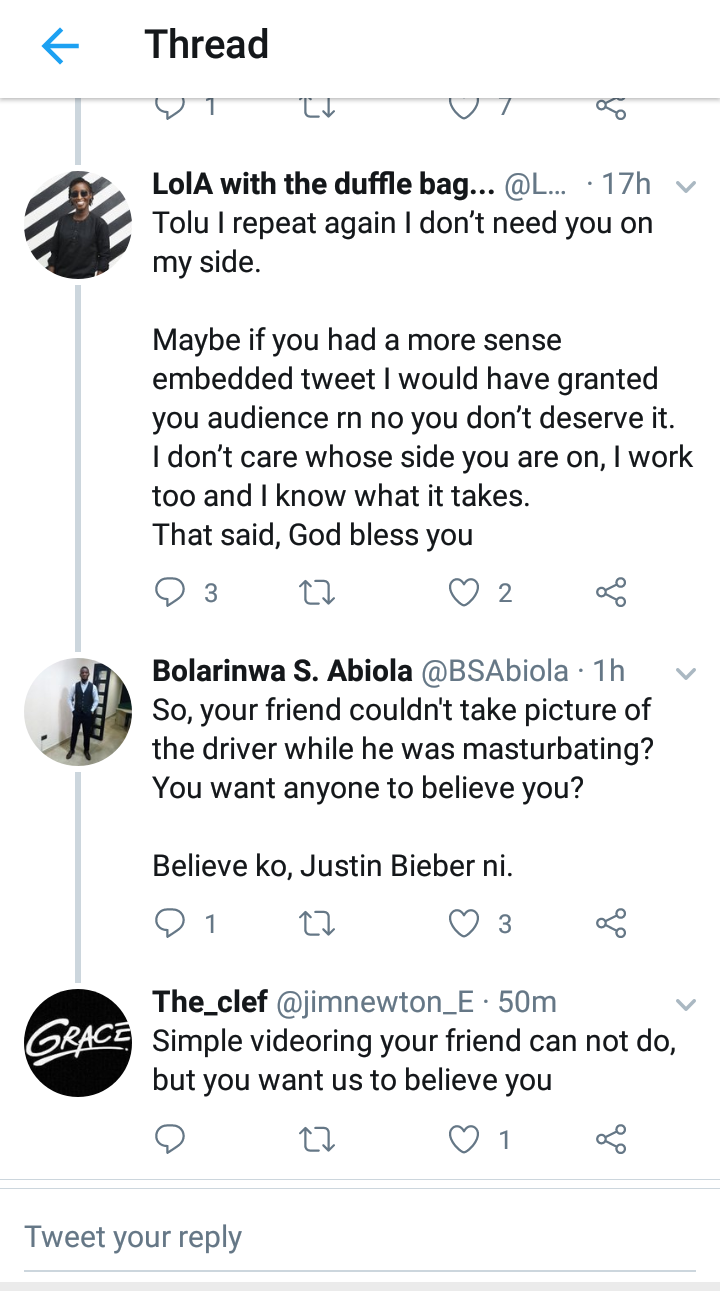The width and height of the screenshot is (720, 1291).
Task: View The_clef's Grace profile picture
Action: (78, 1042)
